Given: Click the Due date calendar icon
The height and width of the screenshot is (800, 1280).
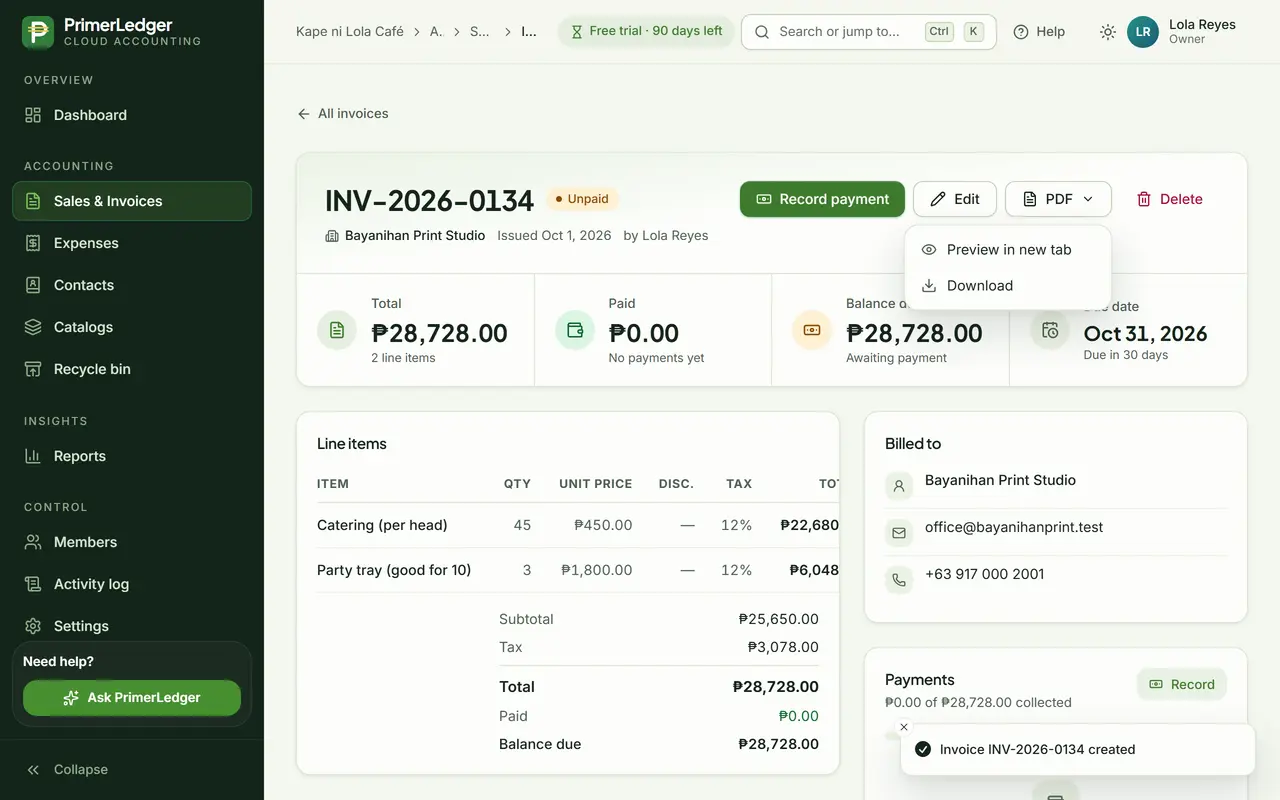Looking at the screenshot, I should coord(1050,330).
